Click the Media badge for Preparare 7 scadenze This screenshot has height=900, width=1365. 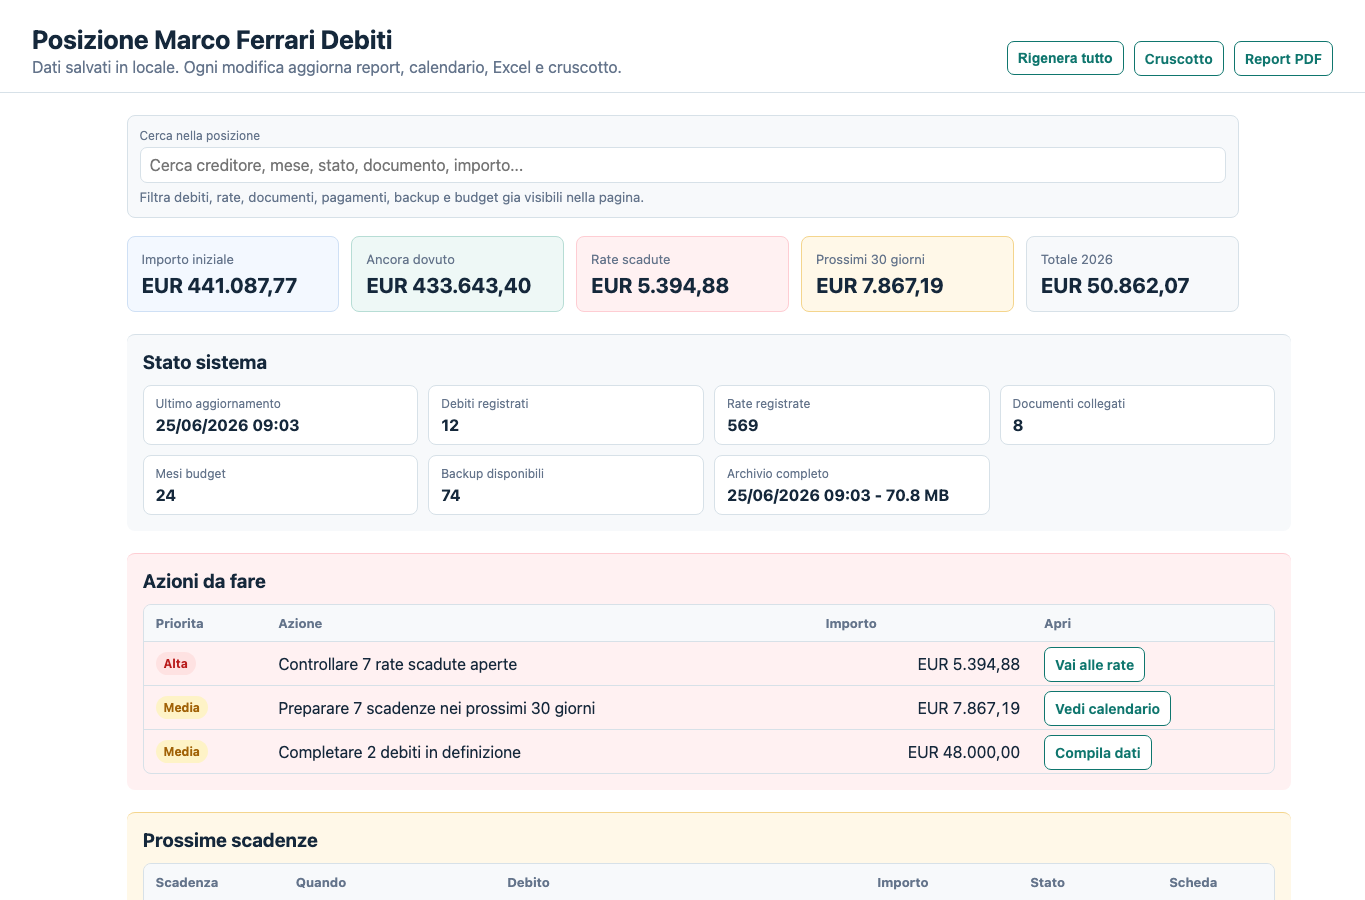181,708
